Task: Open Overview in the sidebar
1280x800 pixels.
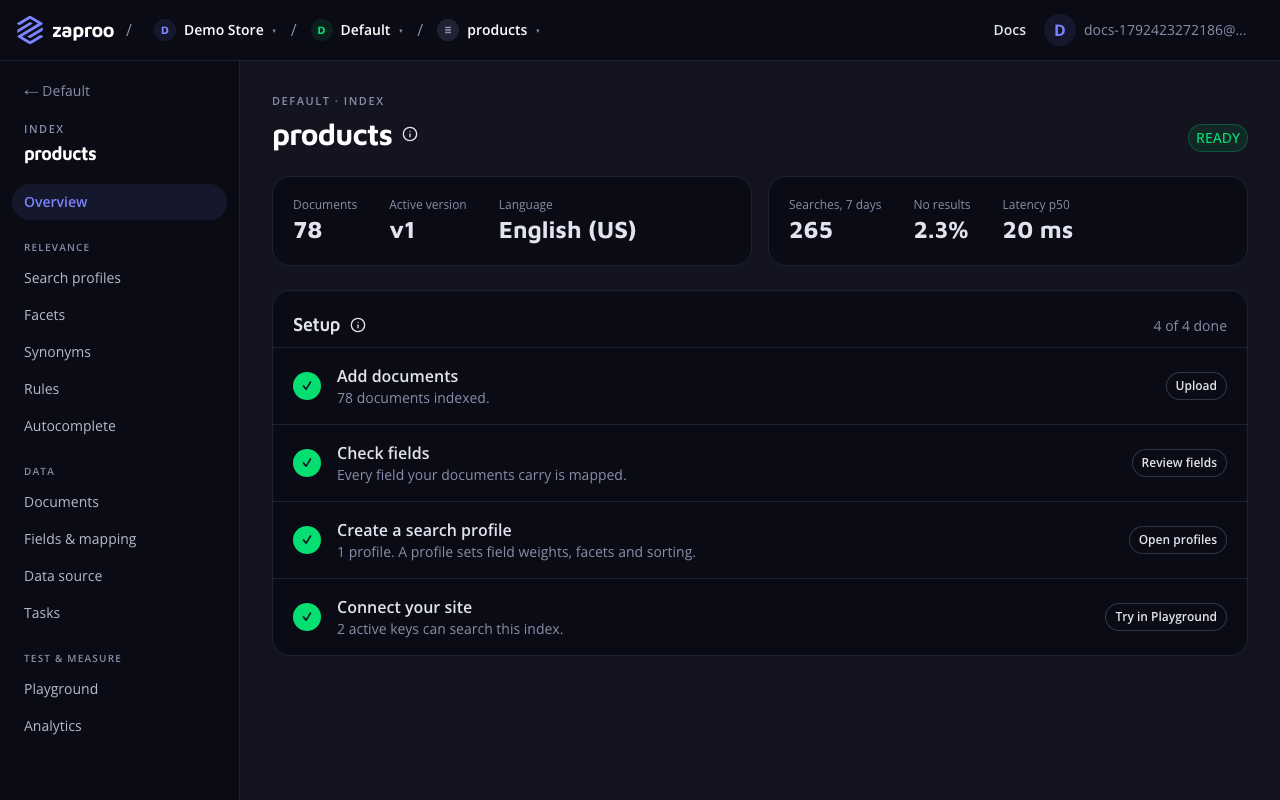Action: click(x=119, y=202)
